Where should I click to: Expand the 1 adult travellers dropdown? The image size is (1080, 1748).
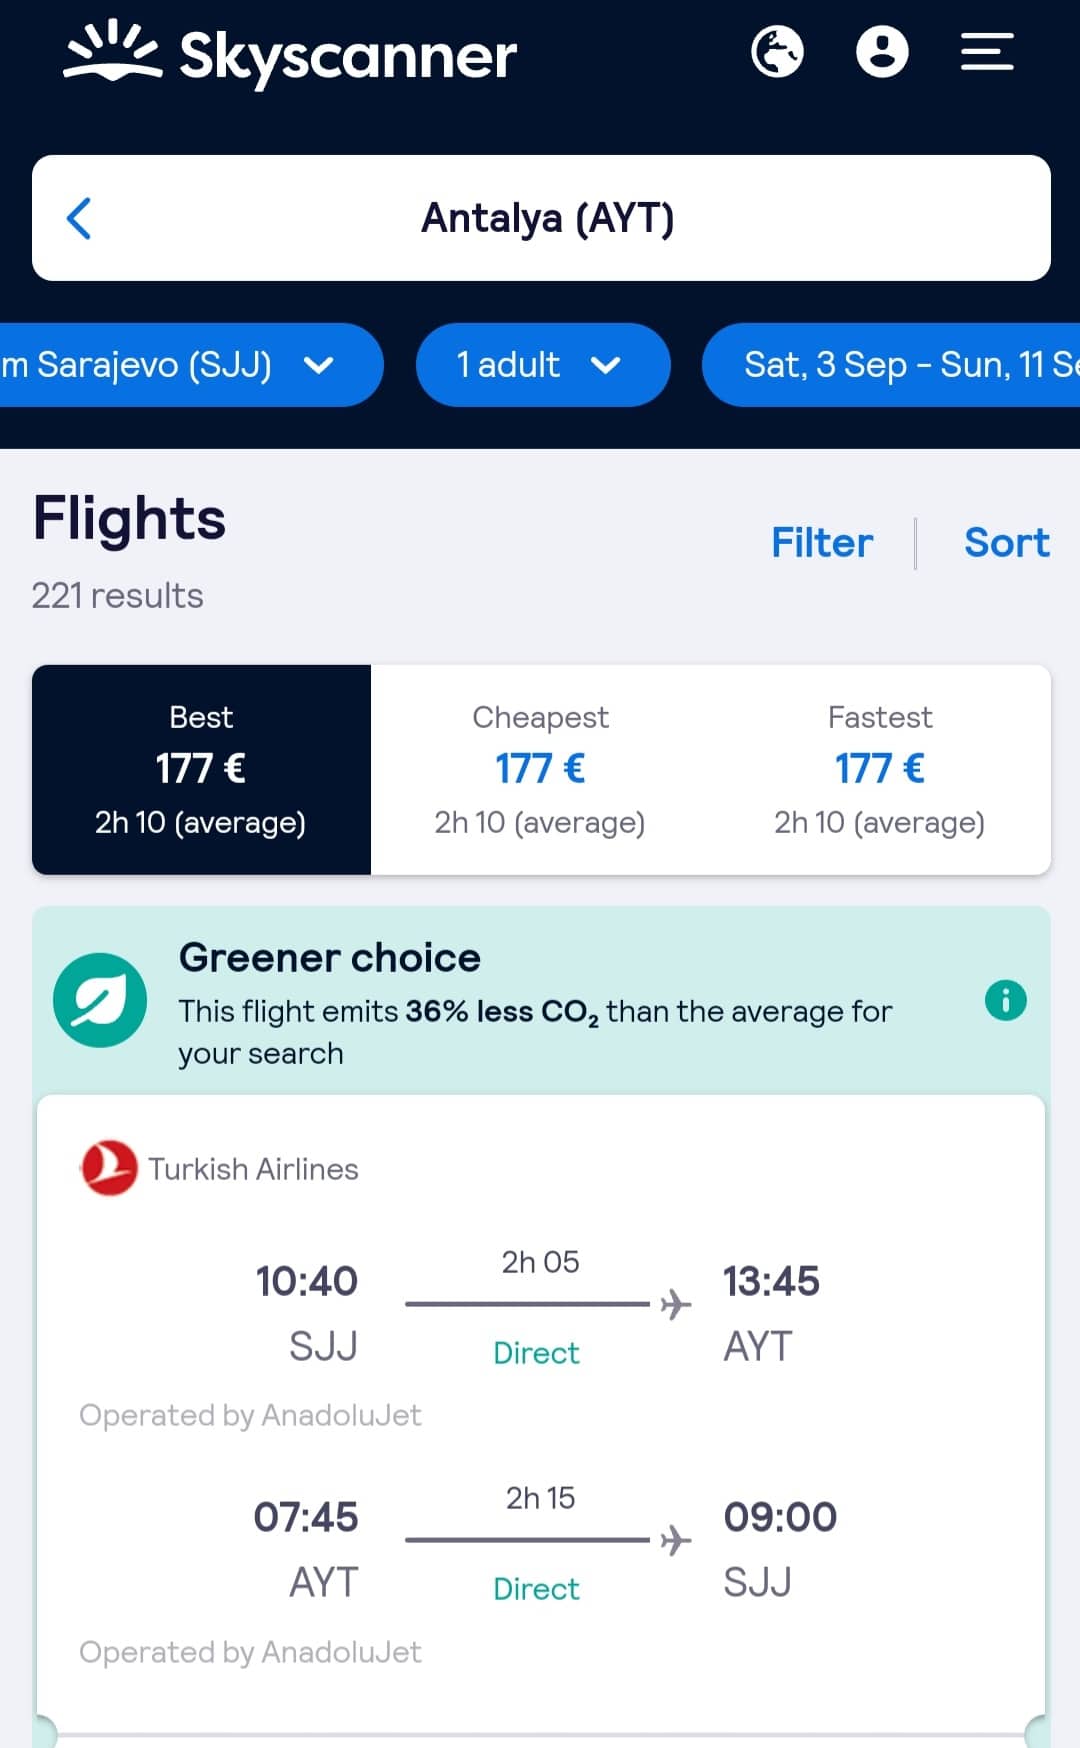point(542,365)
